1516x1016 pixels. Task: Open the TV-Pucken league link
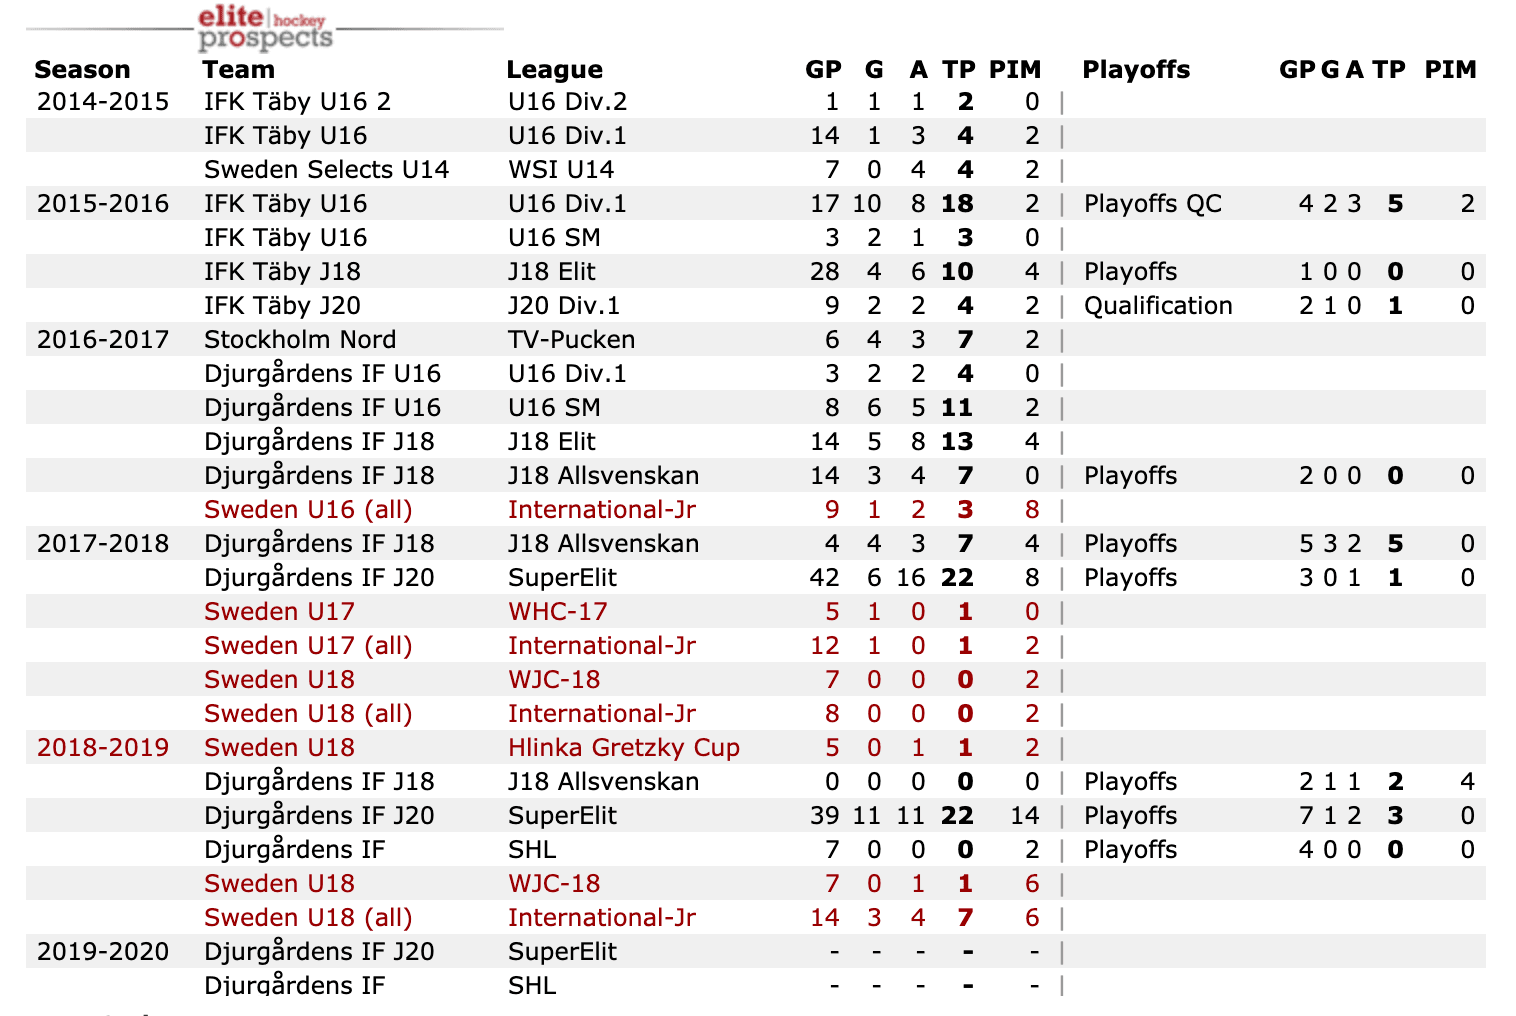571,340
